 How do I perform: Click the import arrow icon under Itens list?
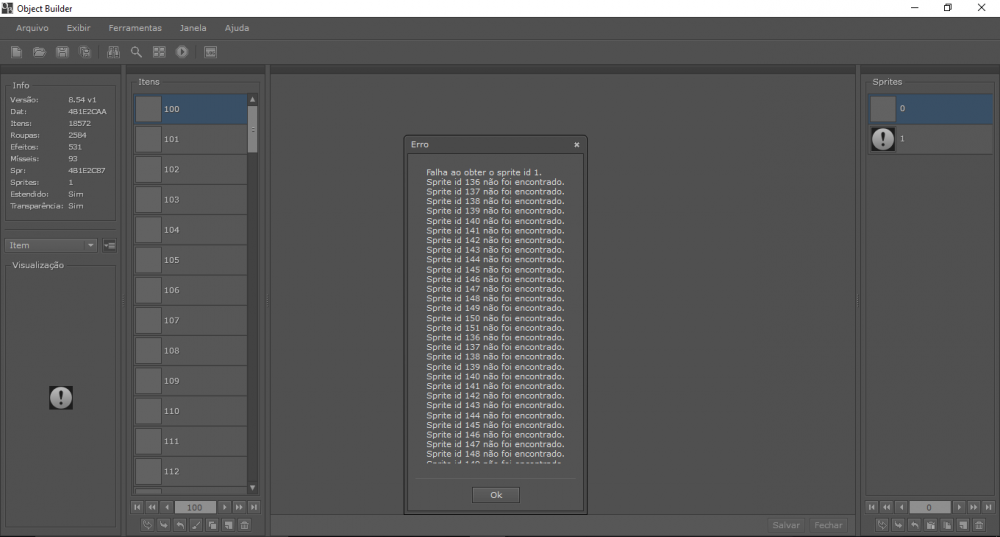164,525
